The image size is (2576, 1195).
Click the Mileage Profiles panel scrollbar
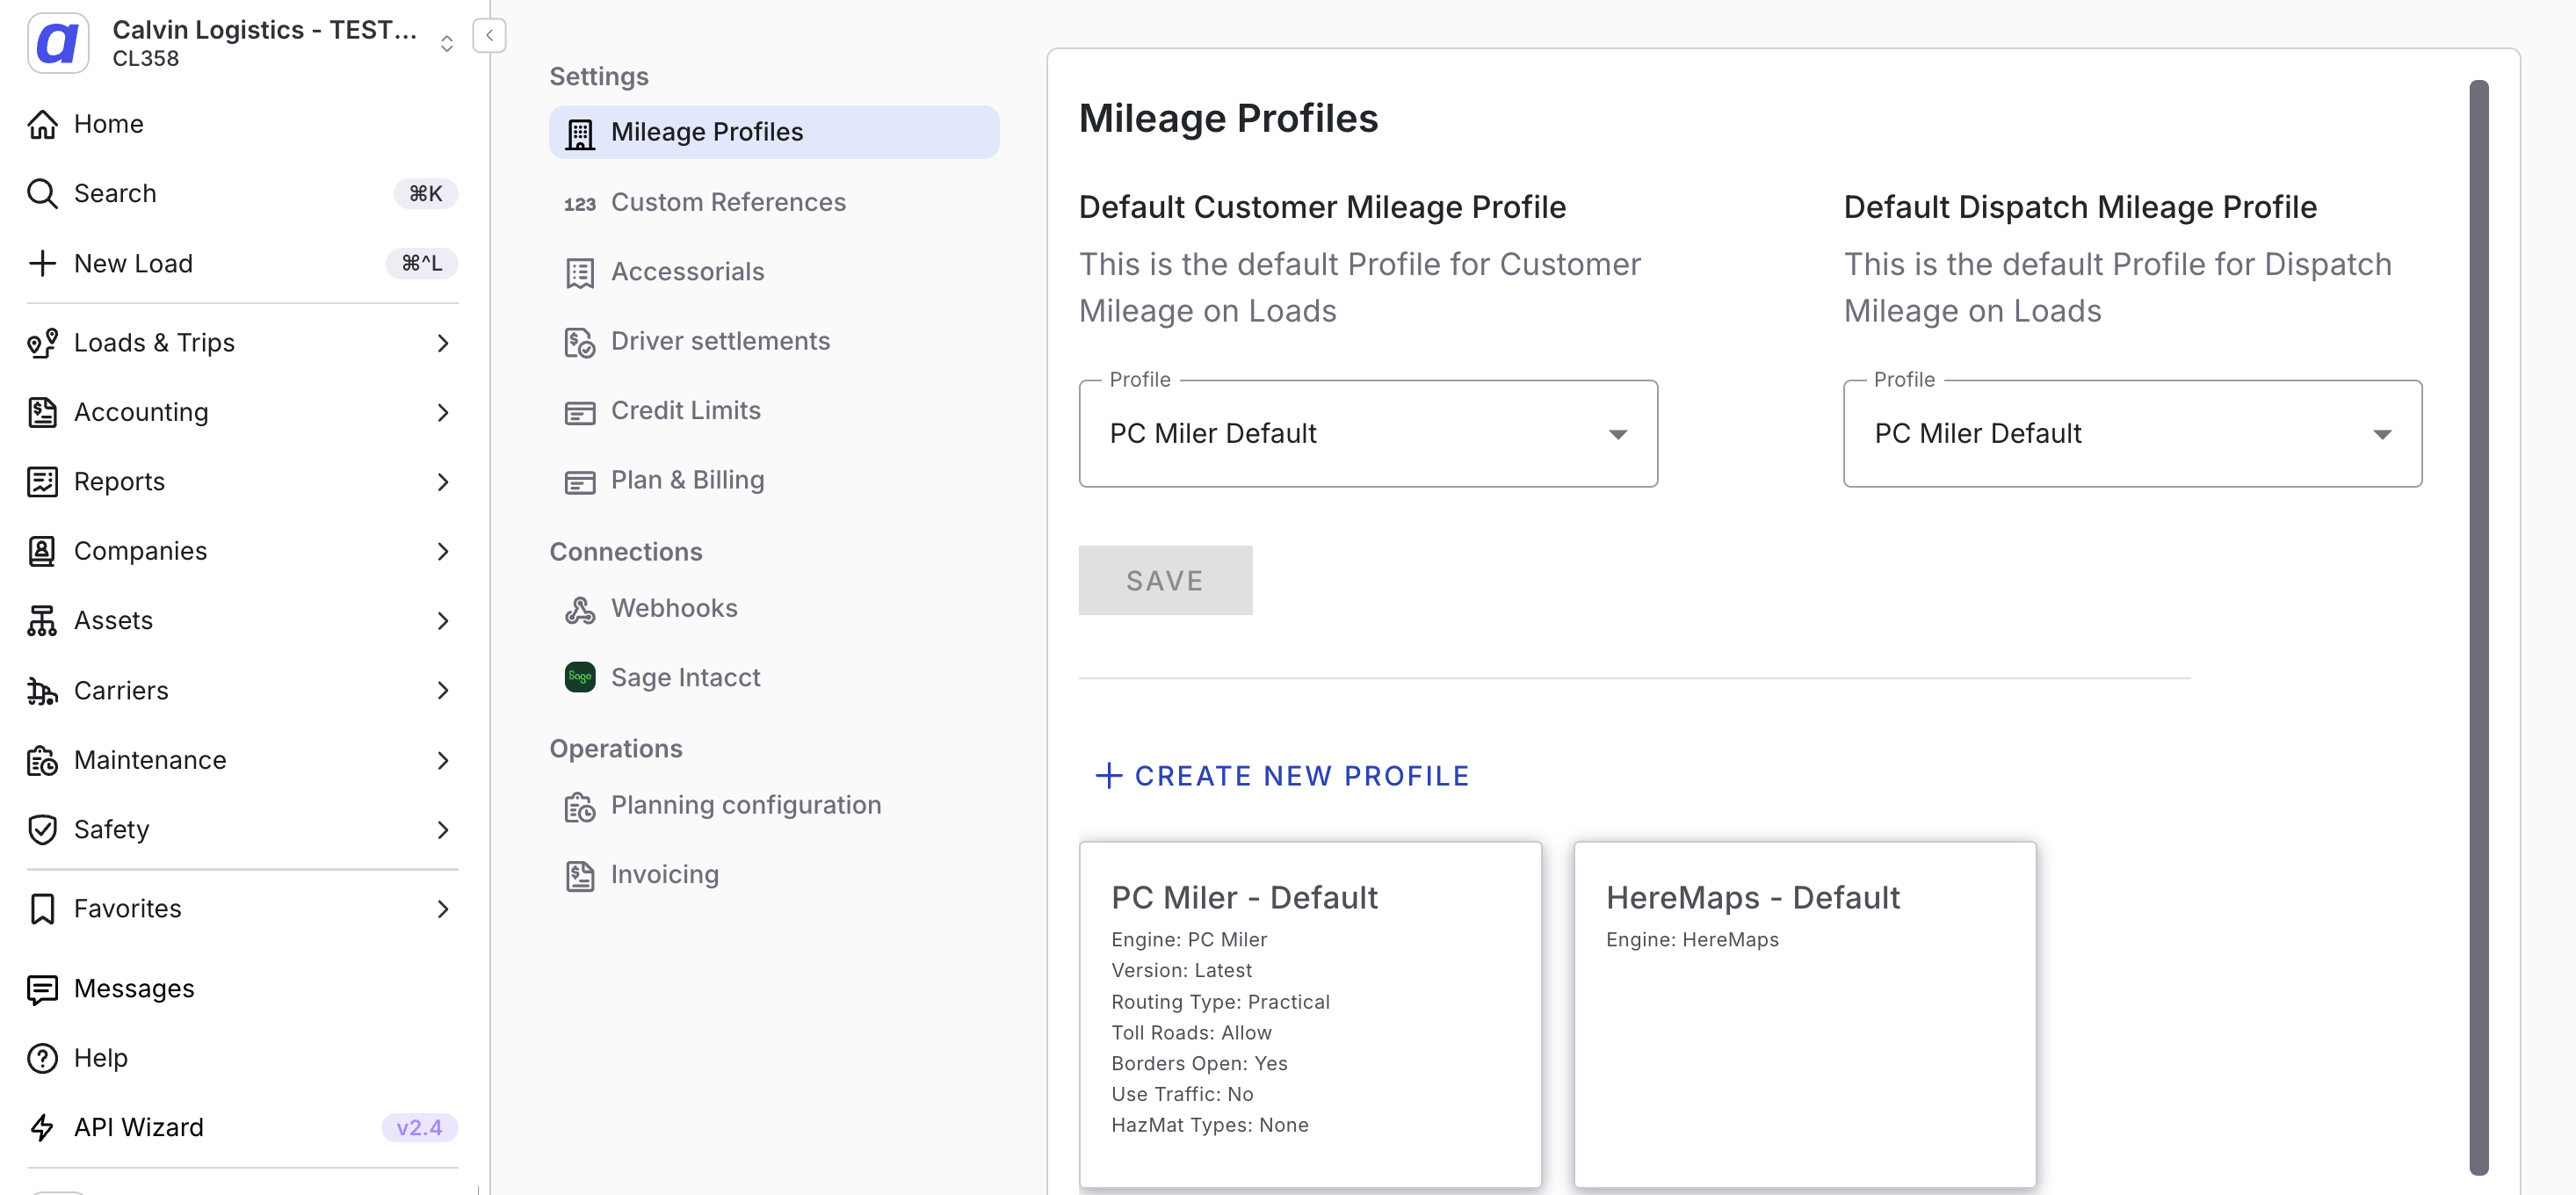(x=2478, y=627)
